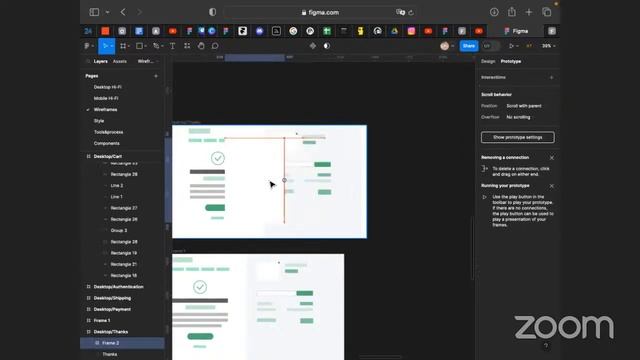
Task: Switch to the Figma browser tab
Action: click(516, 31)
